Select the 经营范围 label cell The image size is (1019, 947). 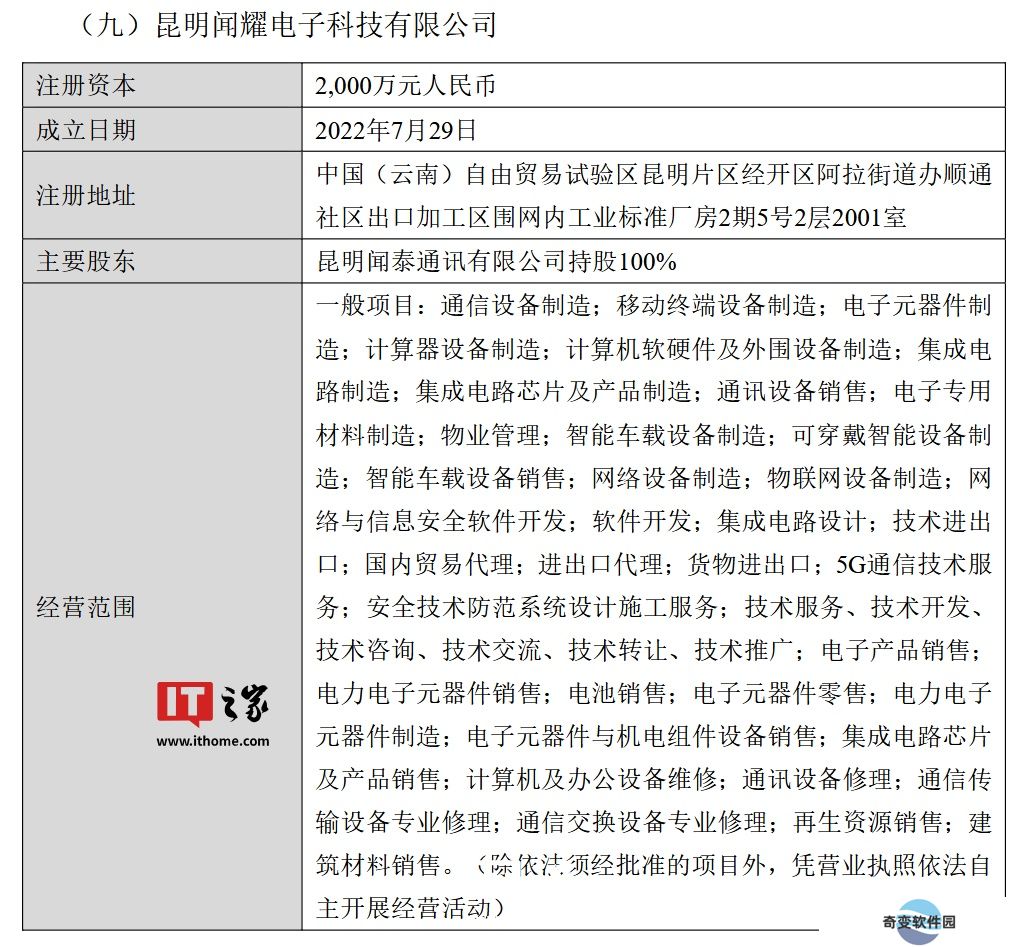pos(162,607)
